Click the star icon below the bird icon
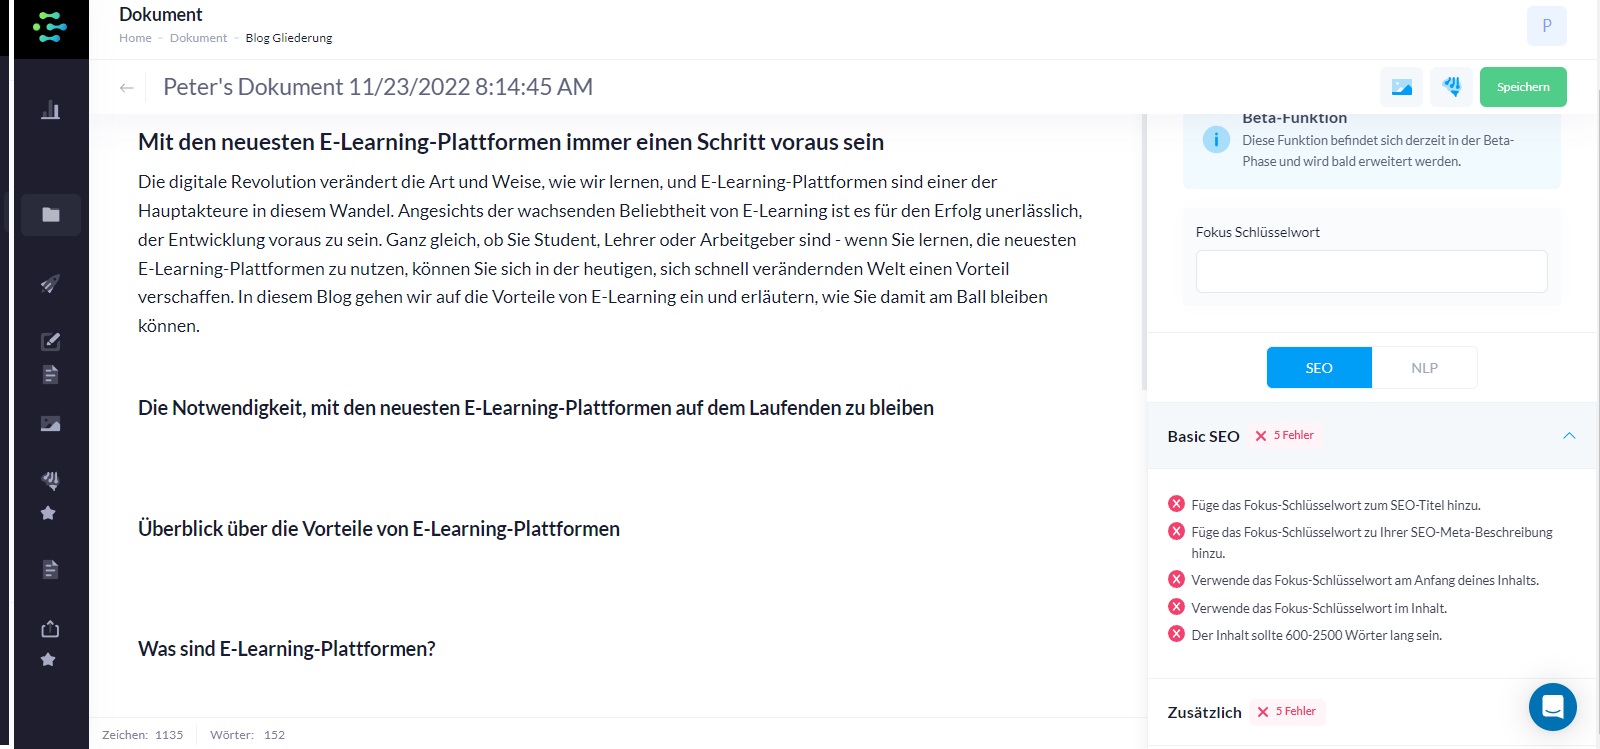Image resolution: width=1600 pixels, height=749 pixels. pos(48,513)
